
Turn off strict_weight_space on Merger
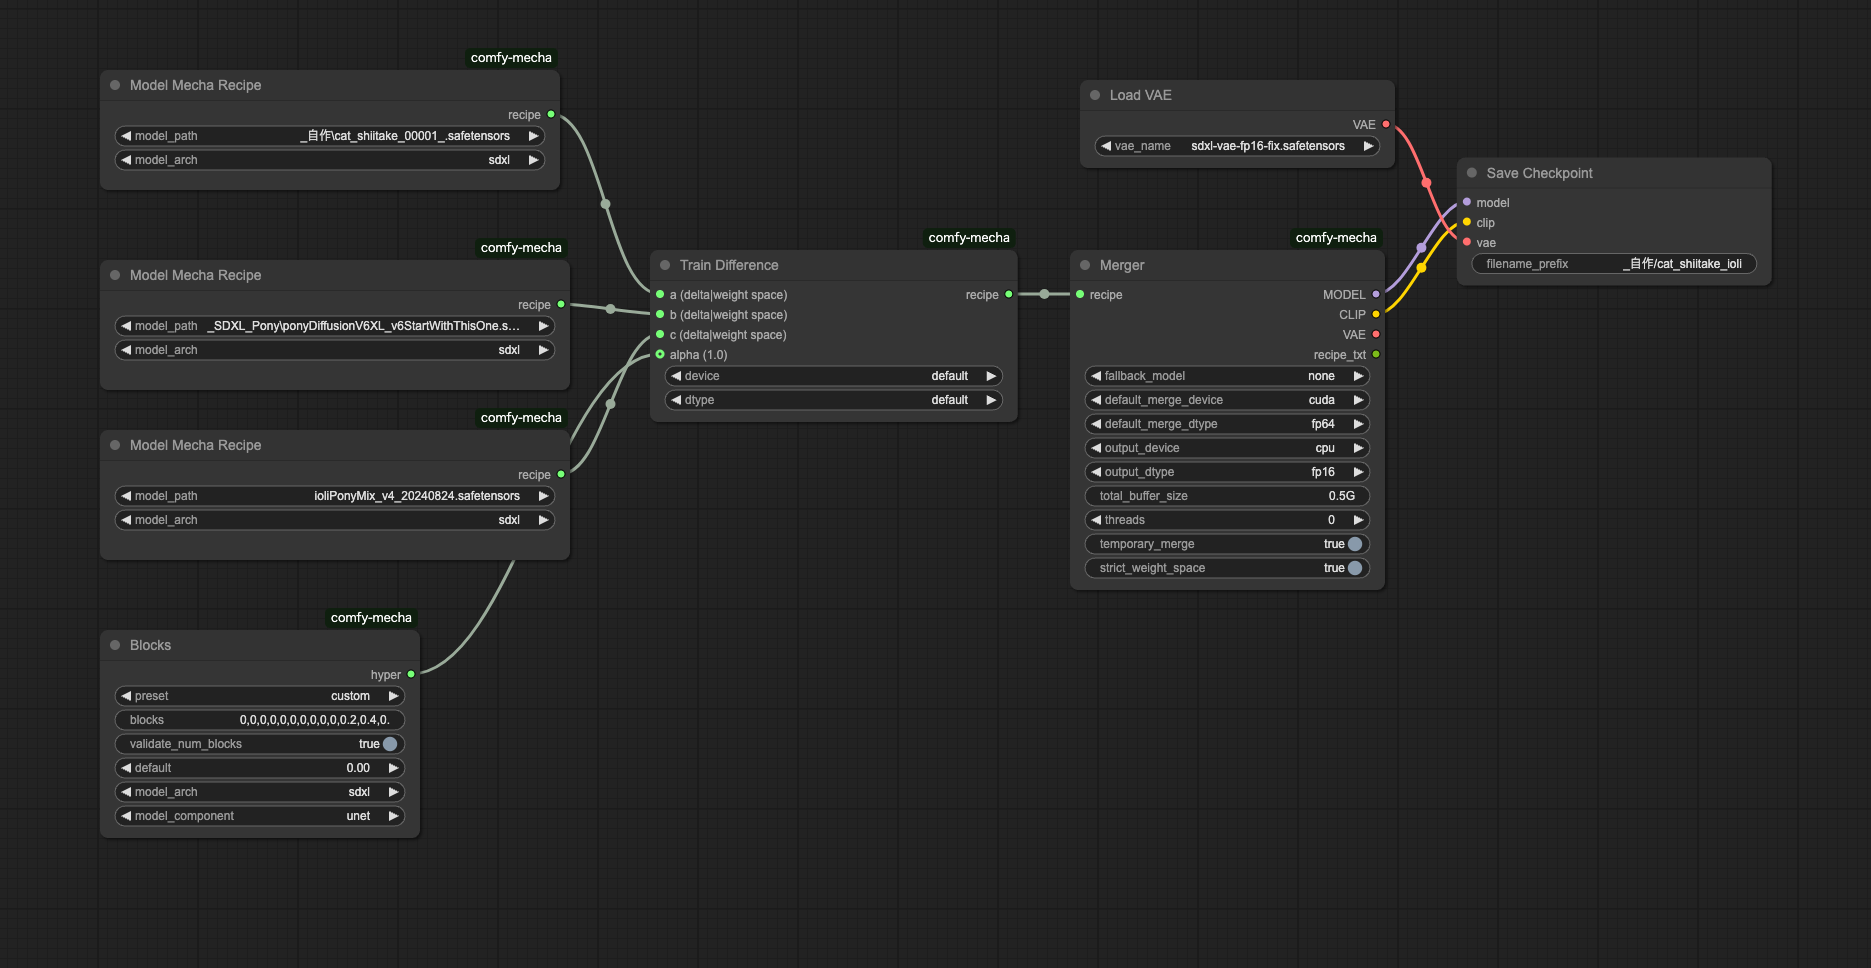point(1355,567)
